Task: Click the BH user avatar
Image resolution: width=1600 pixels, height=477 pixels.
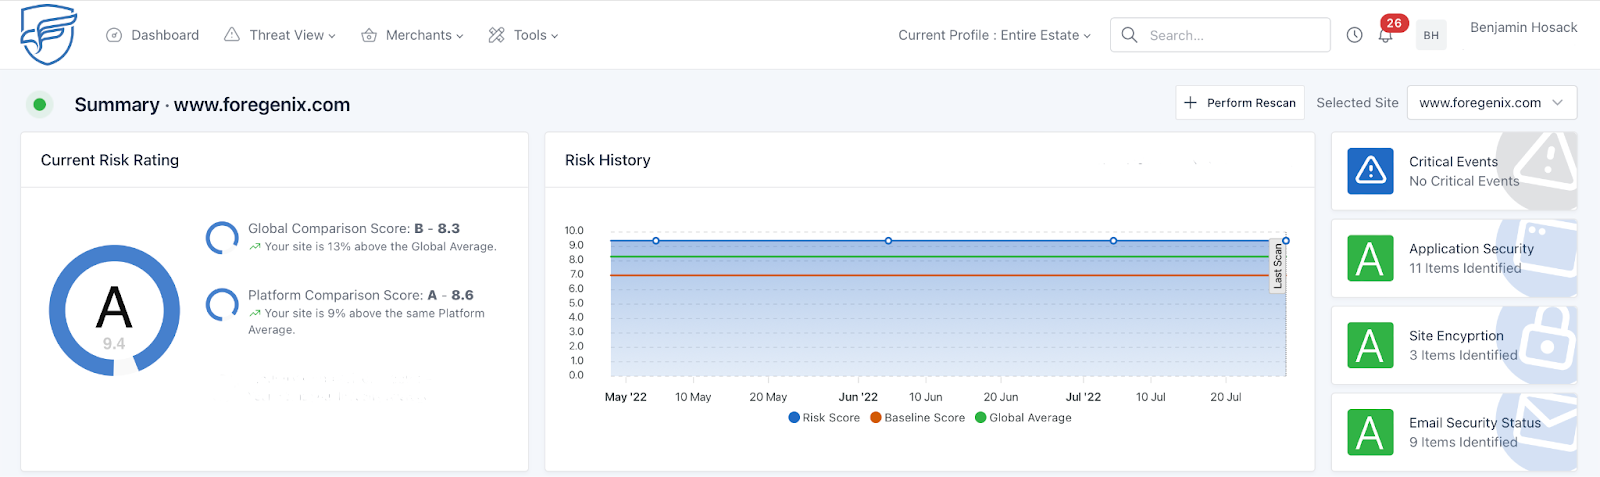Action: [1431, 35]
